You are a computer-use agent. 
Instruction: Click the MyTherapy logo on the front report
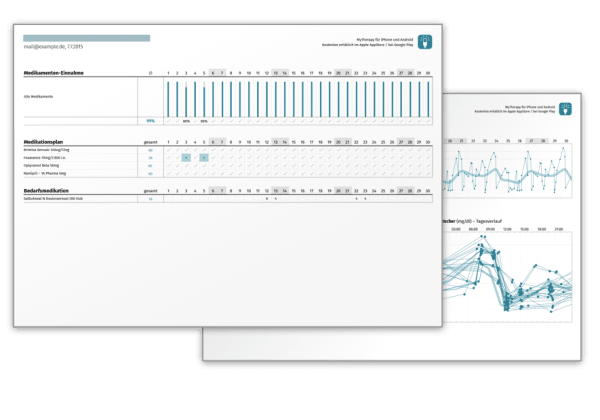point(424,41)
